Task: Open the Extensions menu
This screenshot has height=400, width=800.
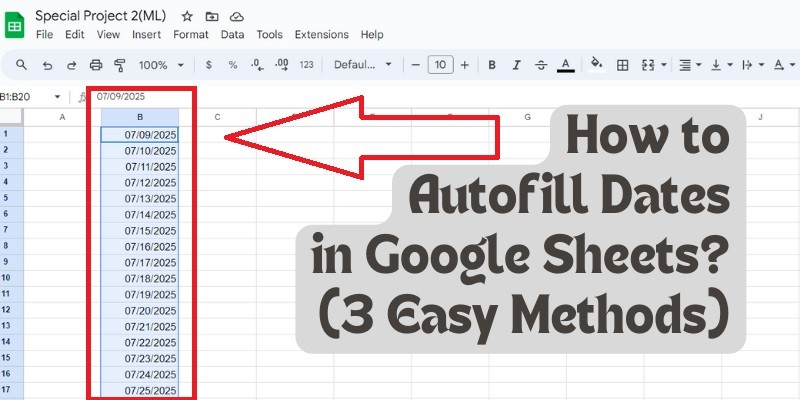Action: [321, 35]
